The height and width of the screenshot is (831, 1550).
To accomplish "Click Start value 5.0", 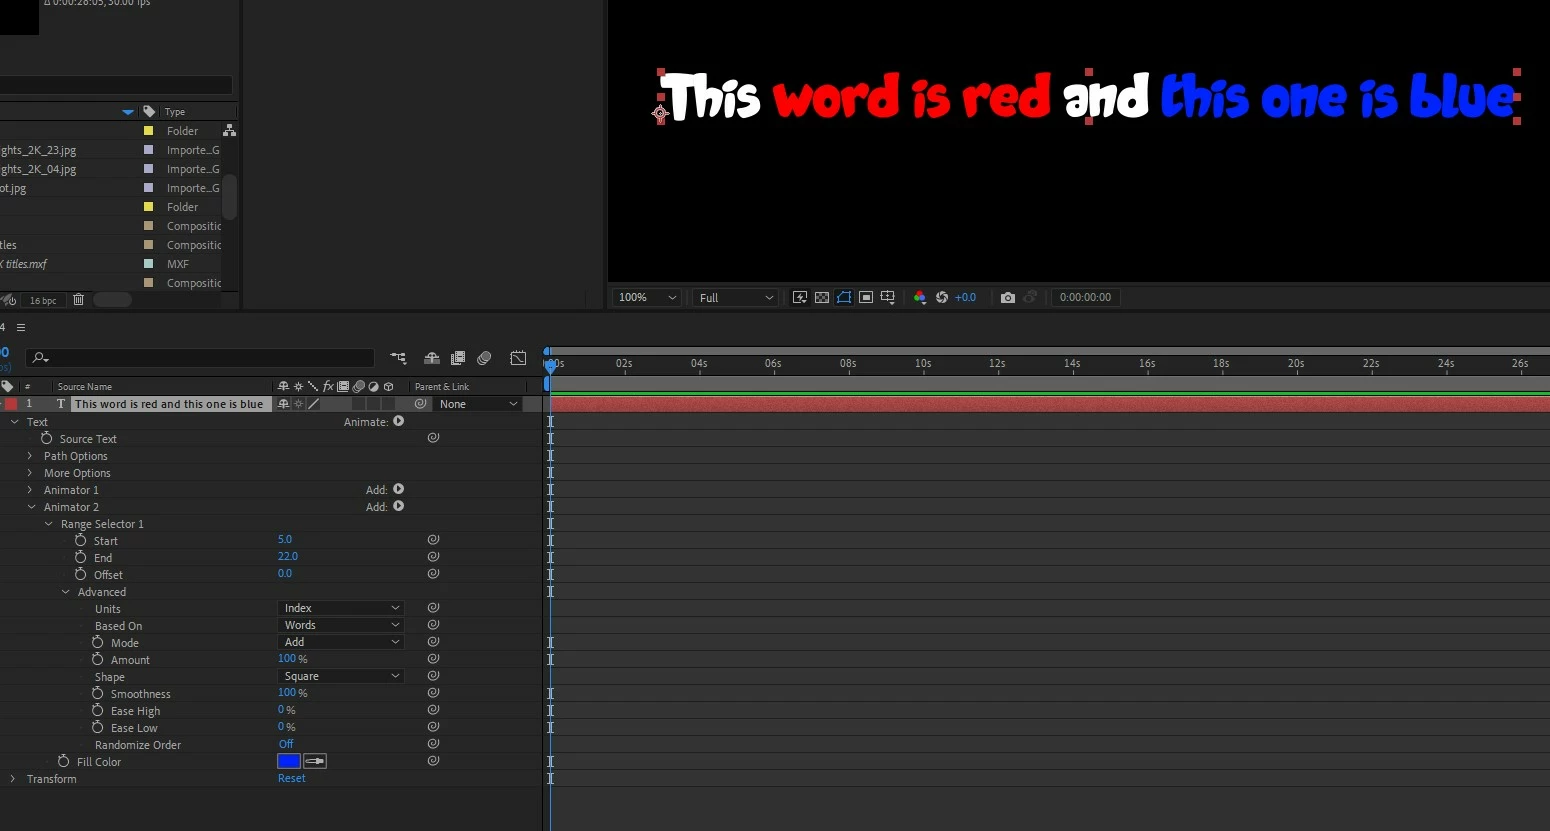I will click(x=285, y=539).
